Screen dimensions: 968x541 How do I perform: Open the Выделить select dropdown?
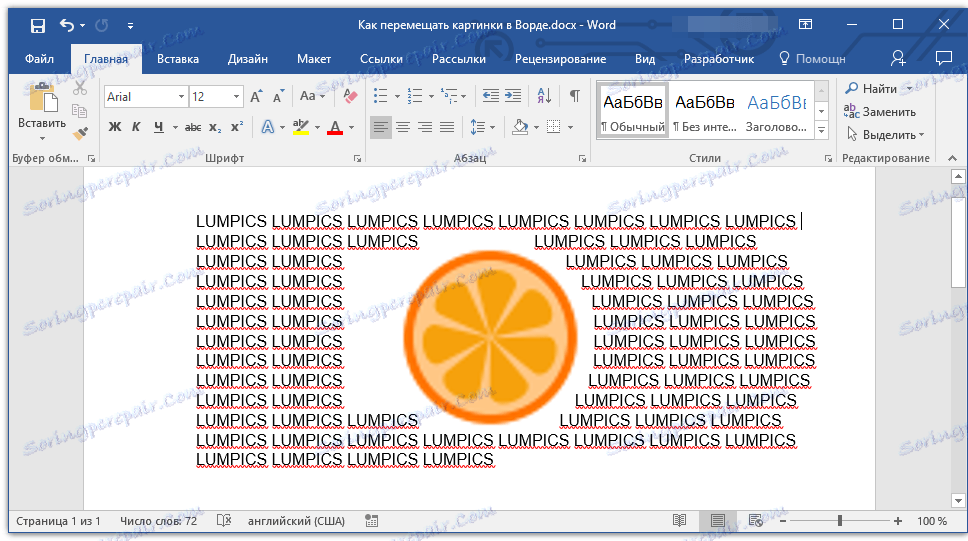[x=885, y=135]
